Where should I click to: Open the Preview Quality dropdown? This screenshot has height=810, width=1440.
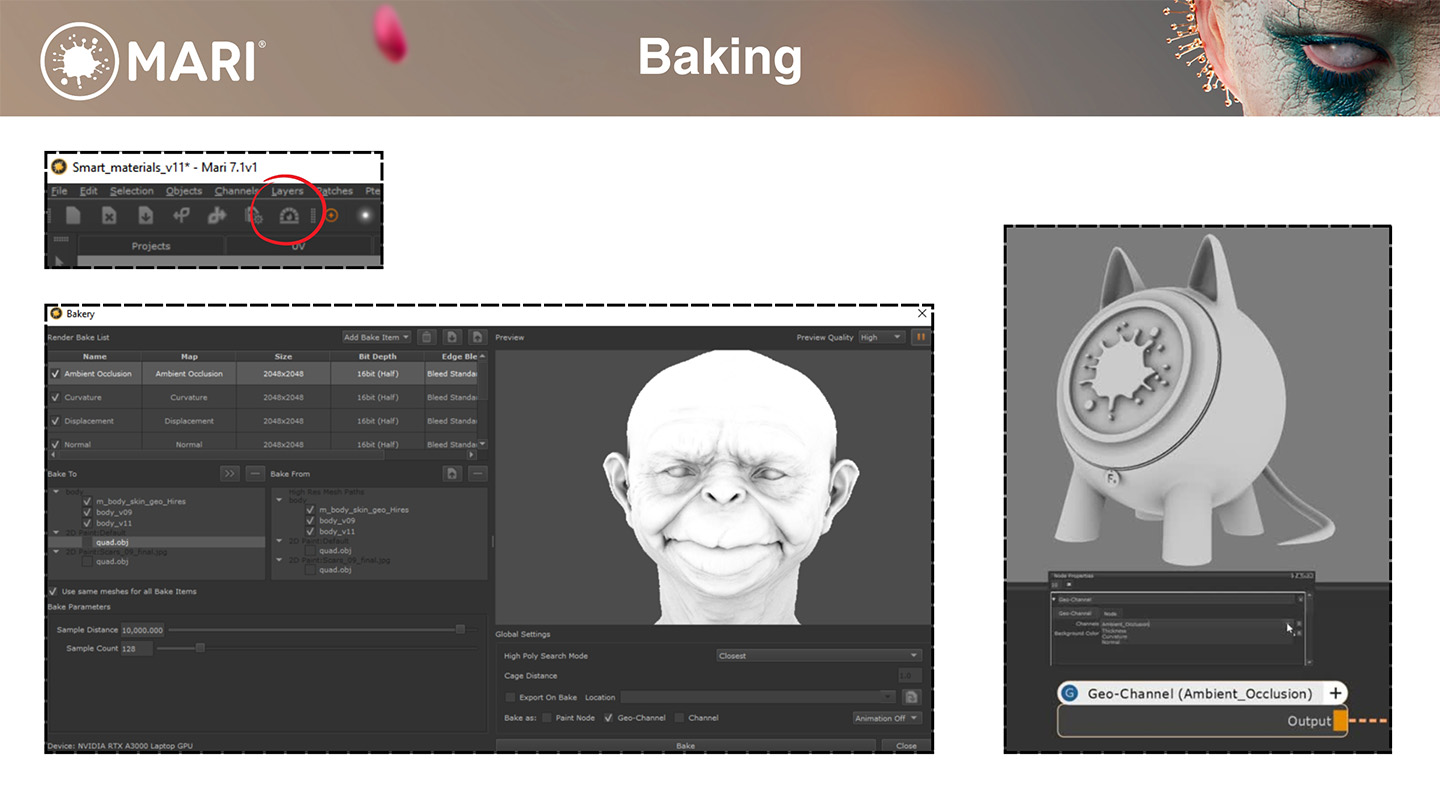pyautogui.click(x=881, y=338)
